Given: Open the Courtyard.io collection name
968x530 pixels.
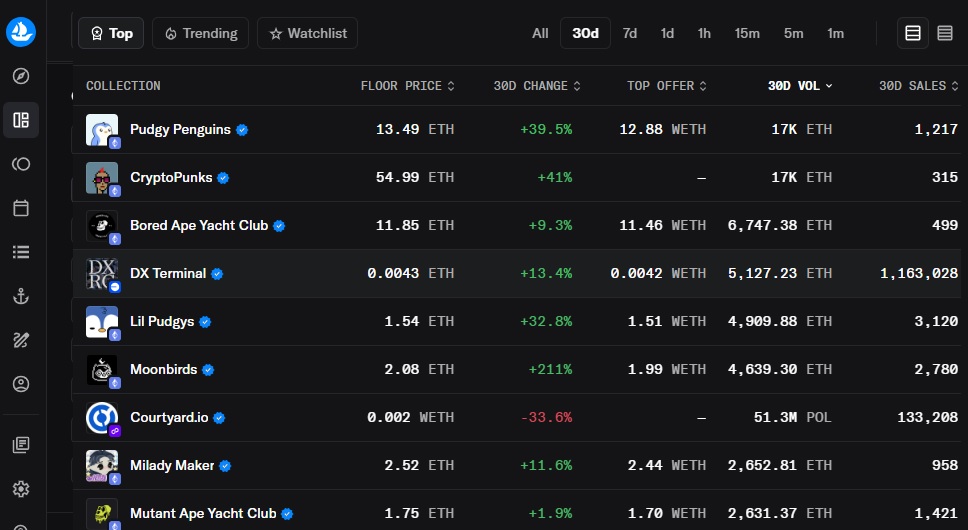Looking at the screenshot, I should 169,418.
